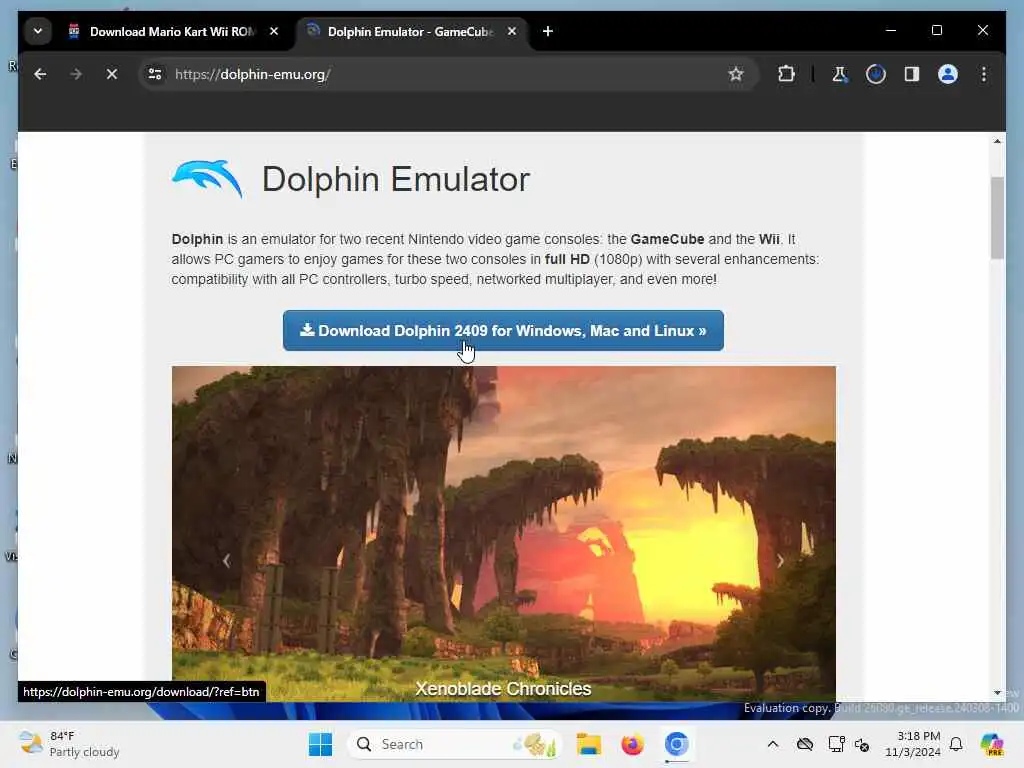
Task: Stop the page from loading
Action: coord(112,74)
